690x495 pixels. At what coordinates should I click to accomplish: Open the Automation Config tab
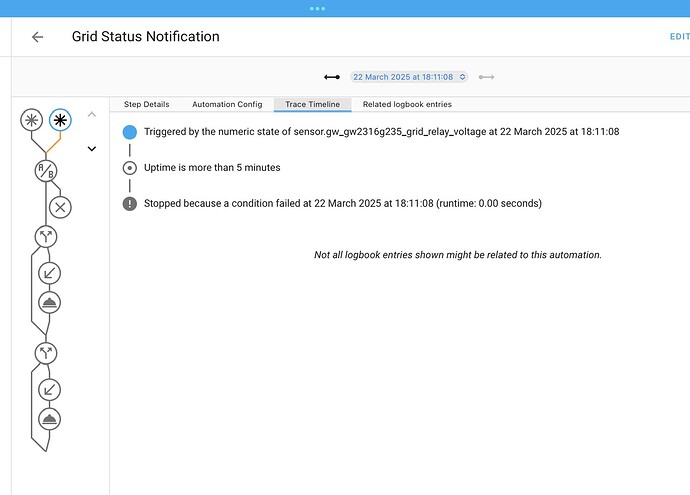(x=227, y=104)
